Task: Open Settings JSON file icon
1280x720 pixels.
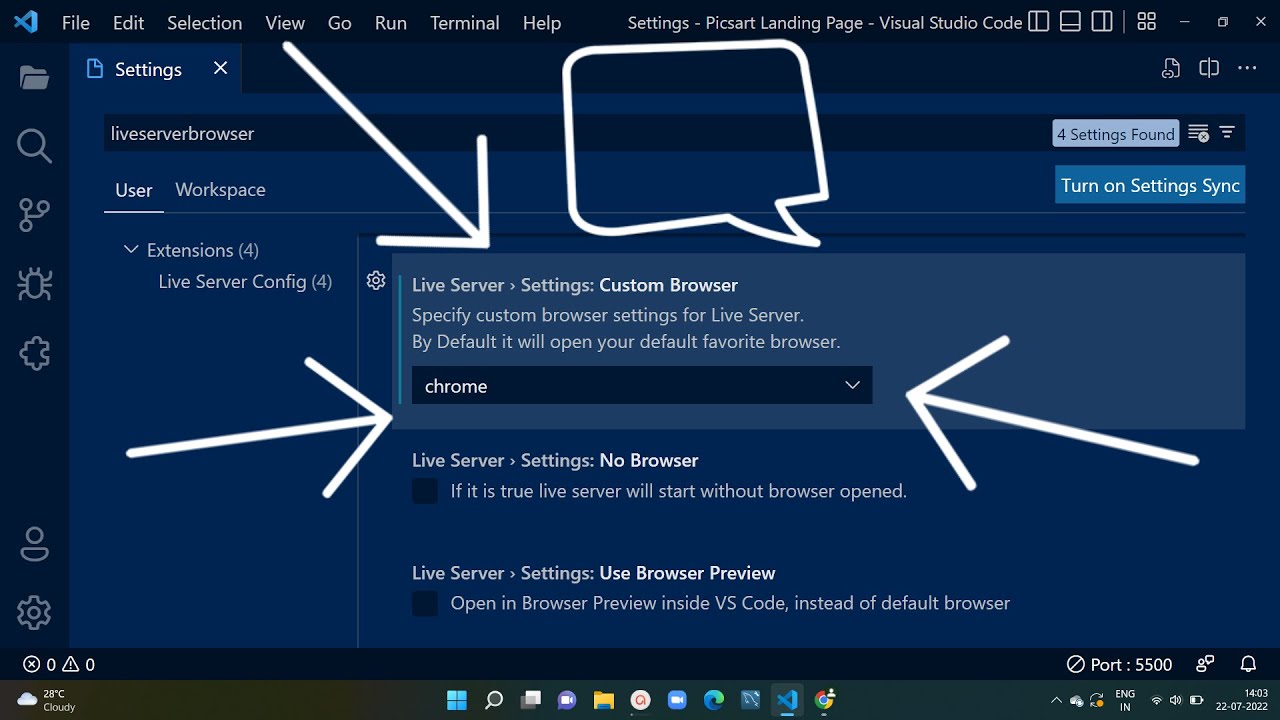Action: (1171, 68)
